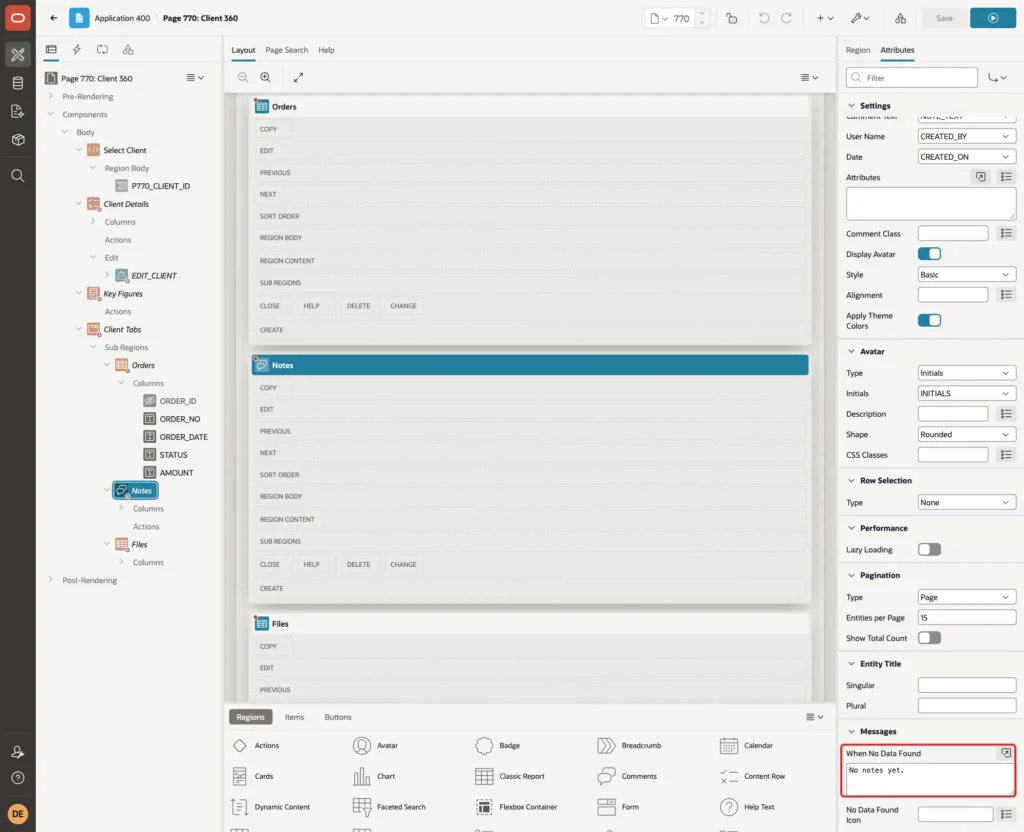Open SQL Workshop database icon
The width and height of the screenshot is (1024, 832).
(18, 83)
